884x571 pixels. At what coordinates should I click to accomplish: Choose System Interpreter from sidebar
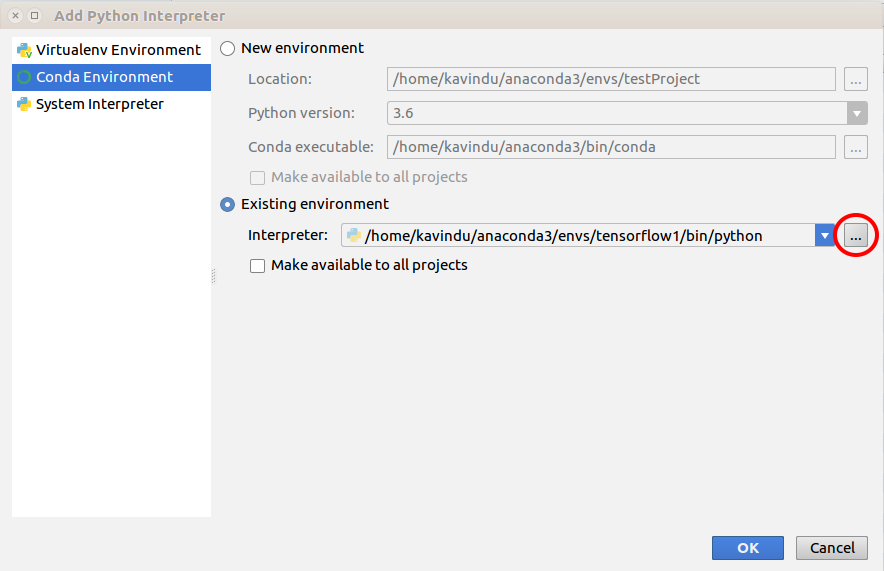99,104
